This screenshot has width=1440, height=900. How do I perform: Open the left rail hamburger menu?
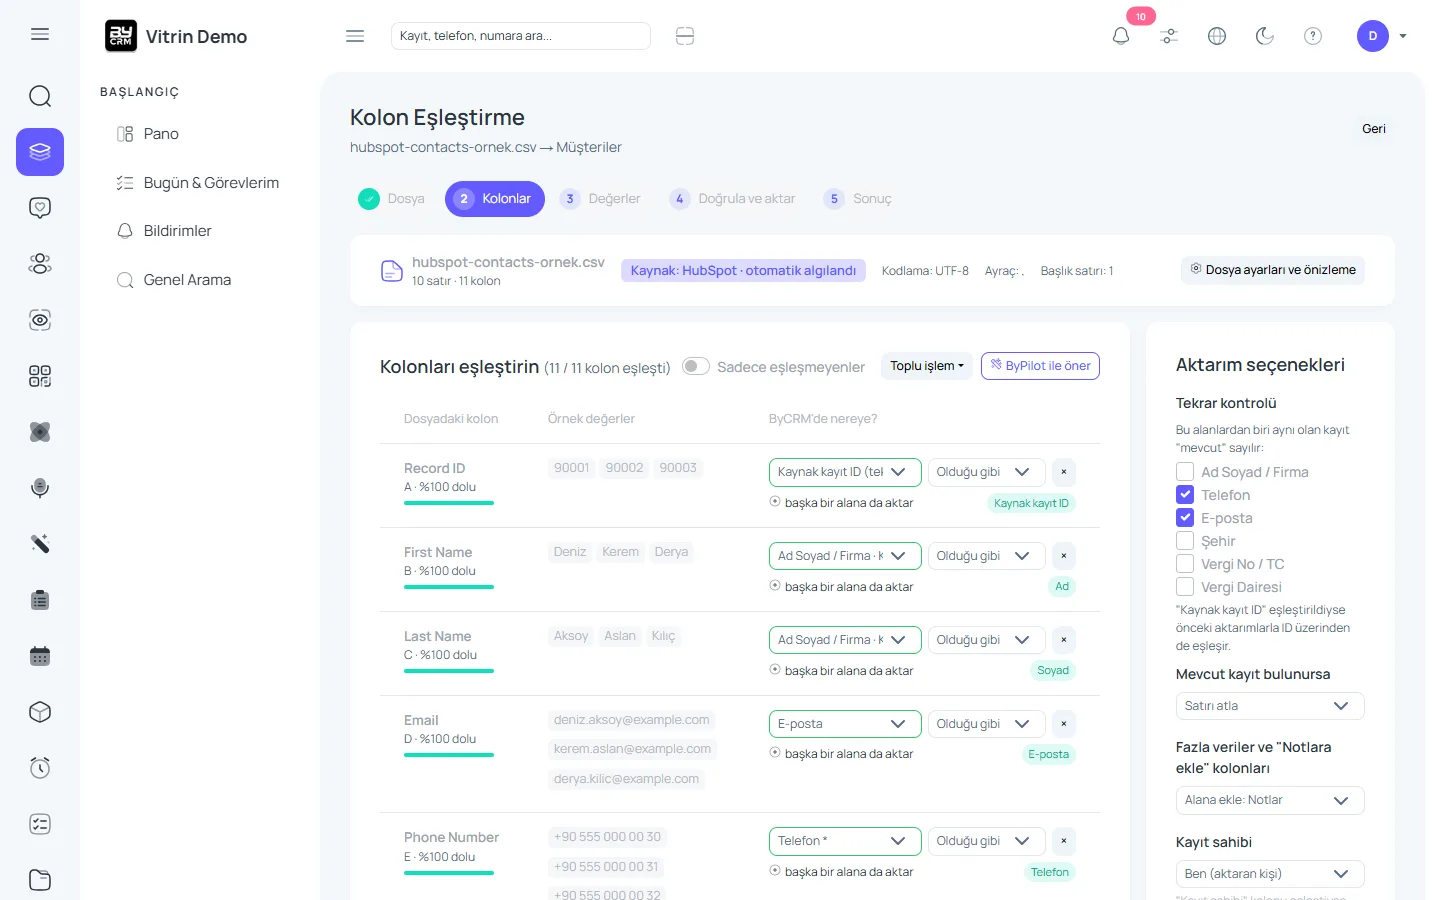pos(40,34)
